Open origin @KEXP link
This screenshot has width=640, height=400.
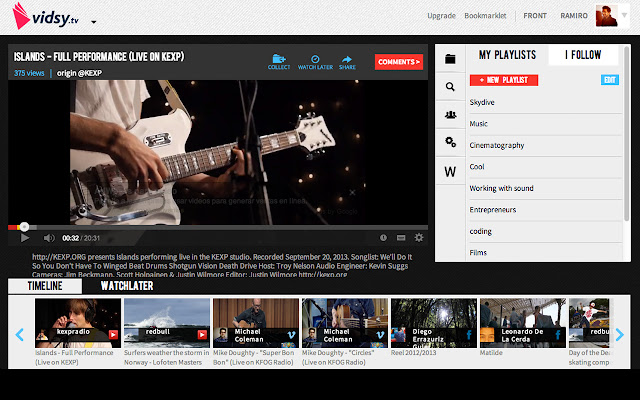point(79,73)
